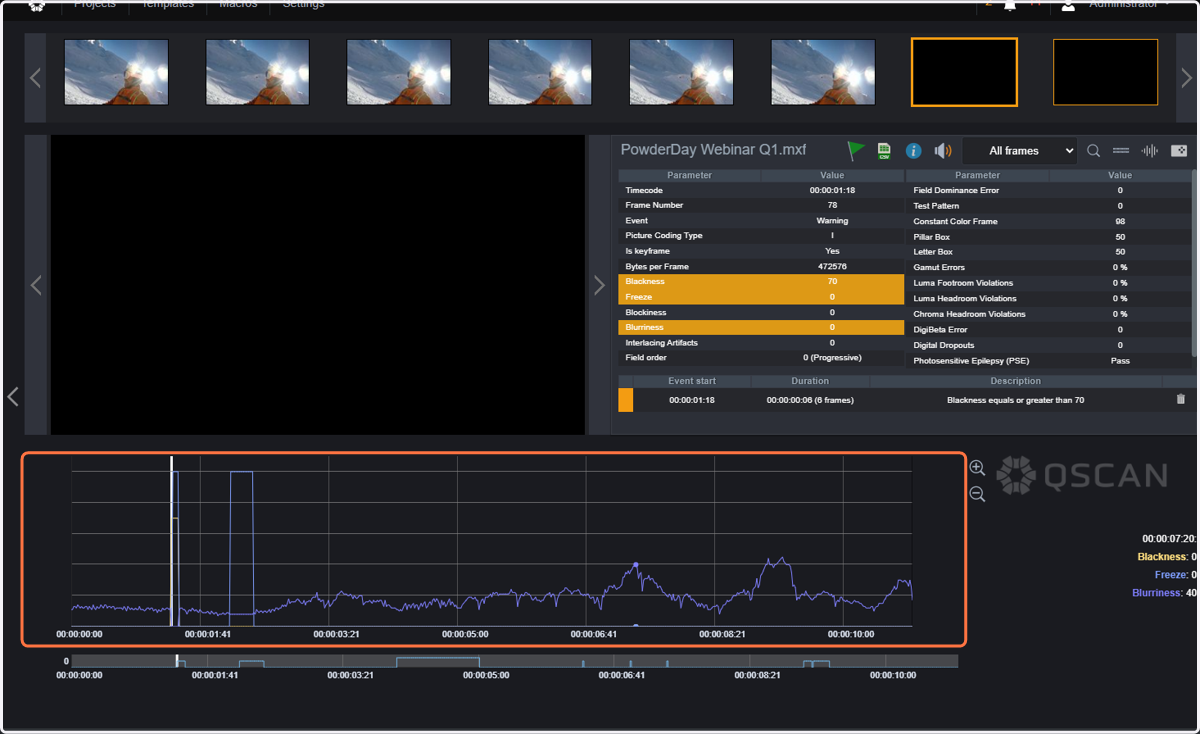Image resolution: width=1200 pixels, height=734 pixels.
Task: Click the Letter Box row
Action: (x=1049, y=252)
